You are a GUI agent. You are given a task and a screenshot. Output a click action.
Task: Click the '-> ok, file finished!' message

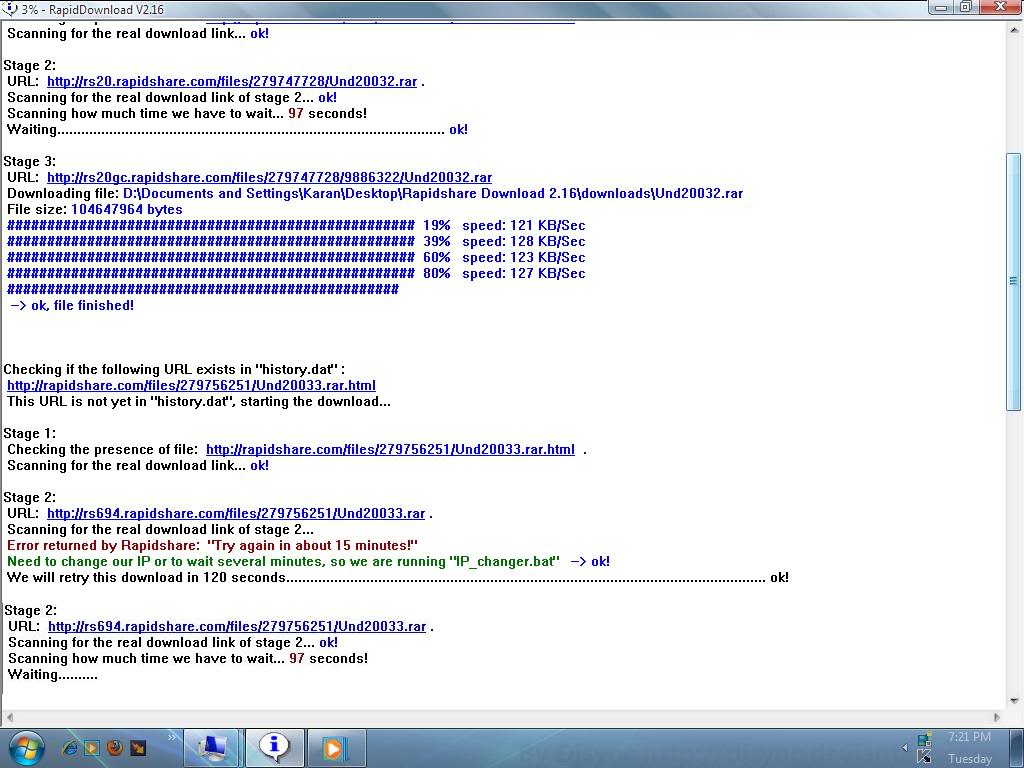(x=72, y=306)
